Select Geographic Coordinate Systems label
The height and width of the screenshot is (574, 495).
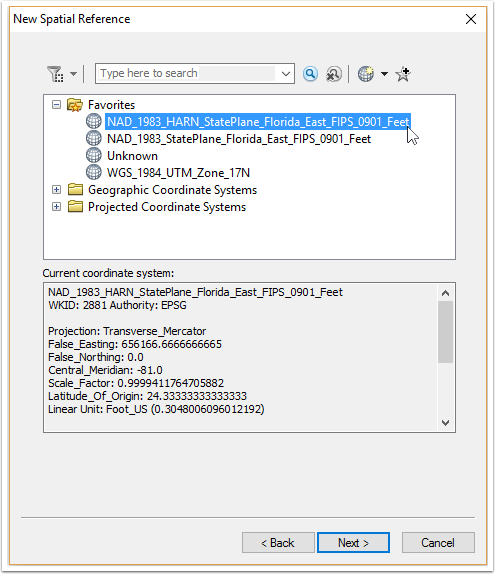coord(172,190)
